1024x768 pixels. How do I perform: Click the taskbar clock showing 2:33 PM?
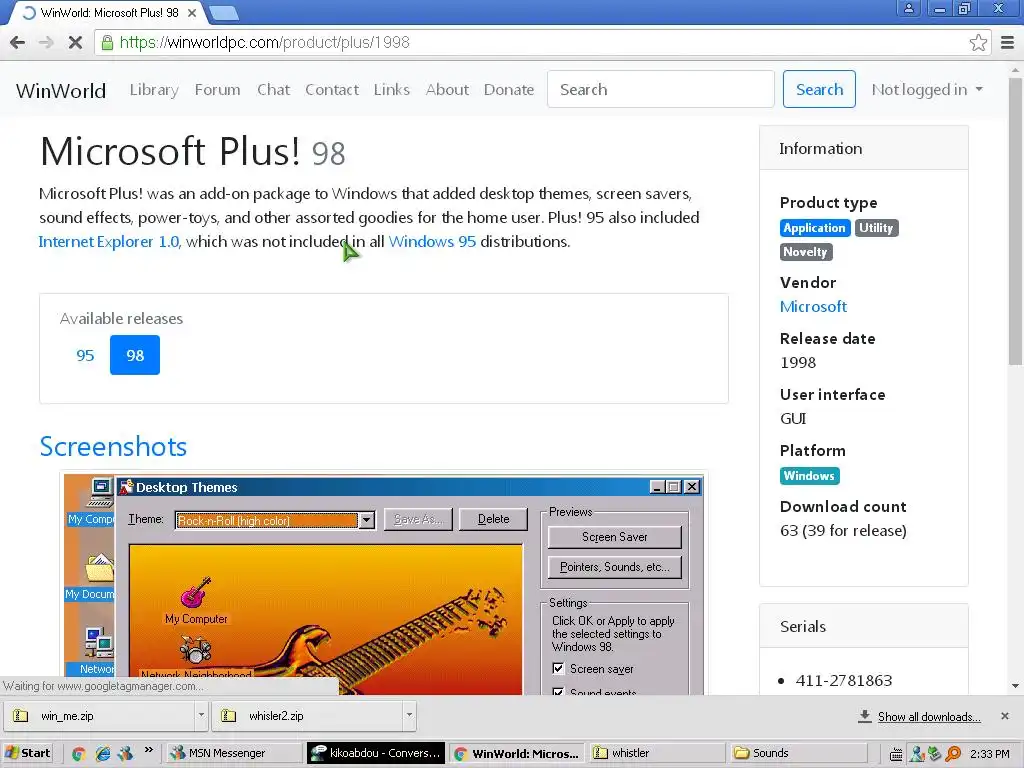coord(989,754)
